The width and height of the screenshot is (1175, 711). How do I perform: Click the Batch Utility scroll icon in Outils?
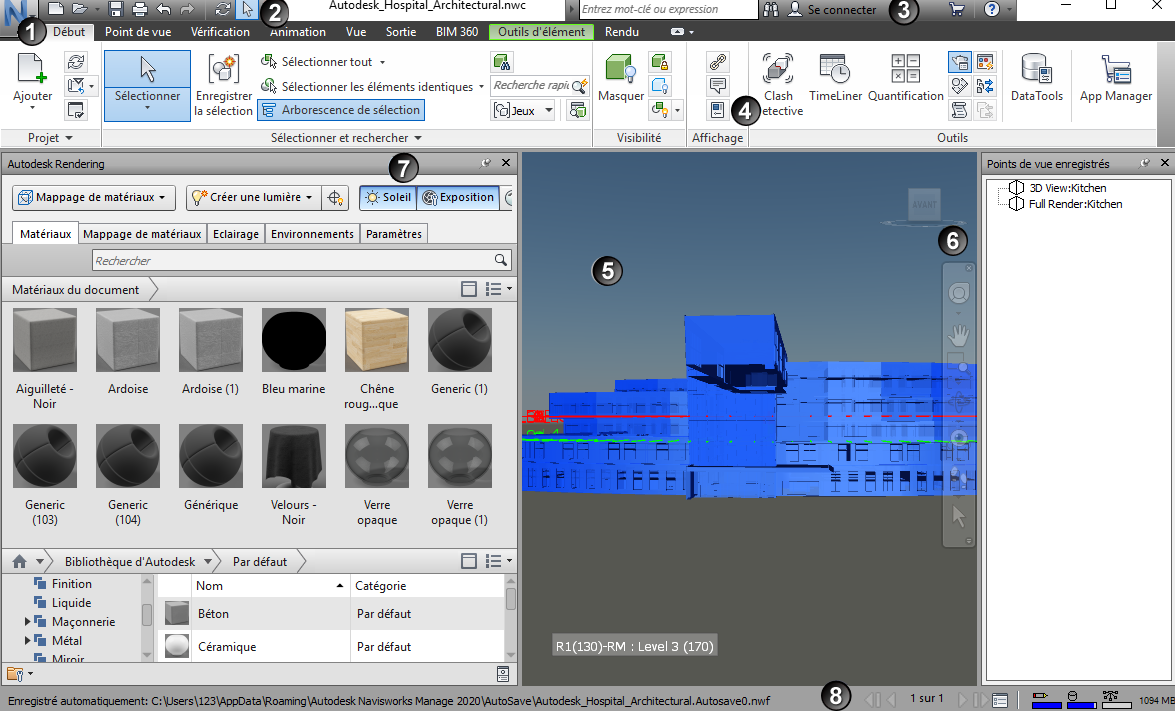tap(959, 110)
